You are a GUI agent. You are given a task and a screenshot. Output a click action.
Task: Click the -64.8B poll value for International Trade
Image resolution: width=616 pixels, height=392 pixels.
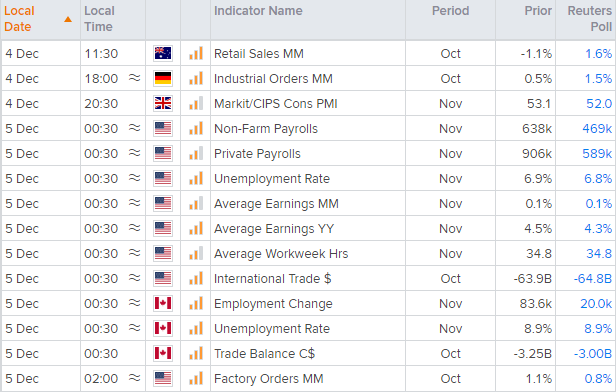(x=592, y=279)
